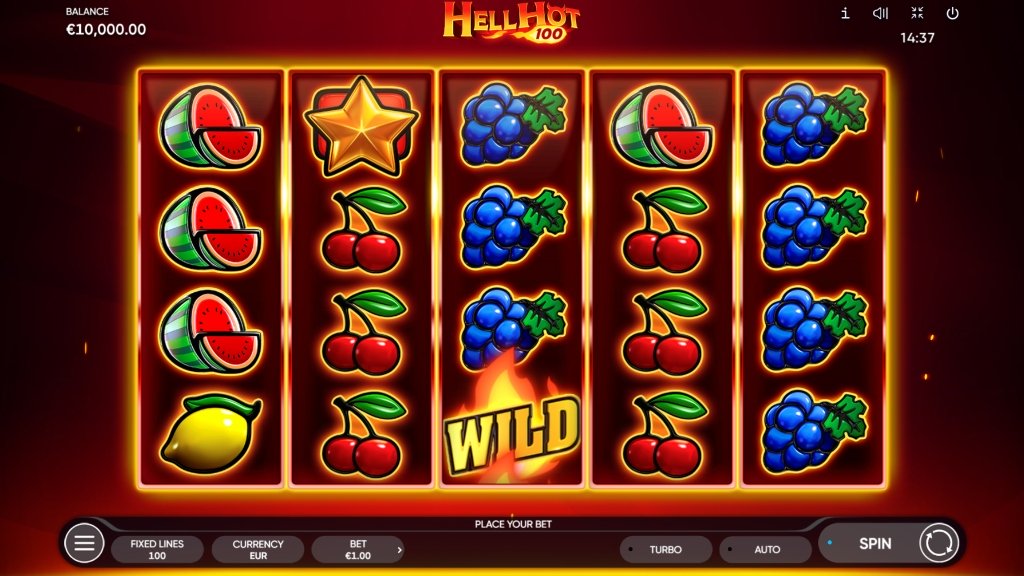Open the hamburger menu button
Viewport: 1024px width, 576px height.
point(84,543)
